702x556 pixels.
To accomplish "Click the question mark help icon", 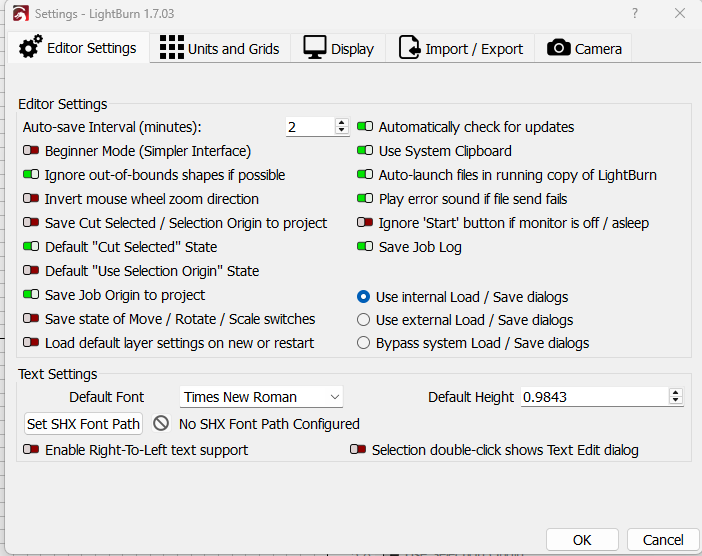I will pyautogui.click(x=635, y=13).
